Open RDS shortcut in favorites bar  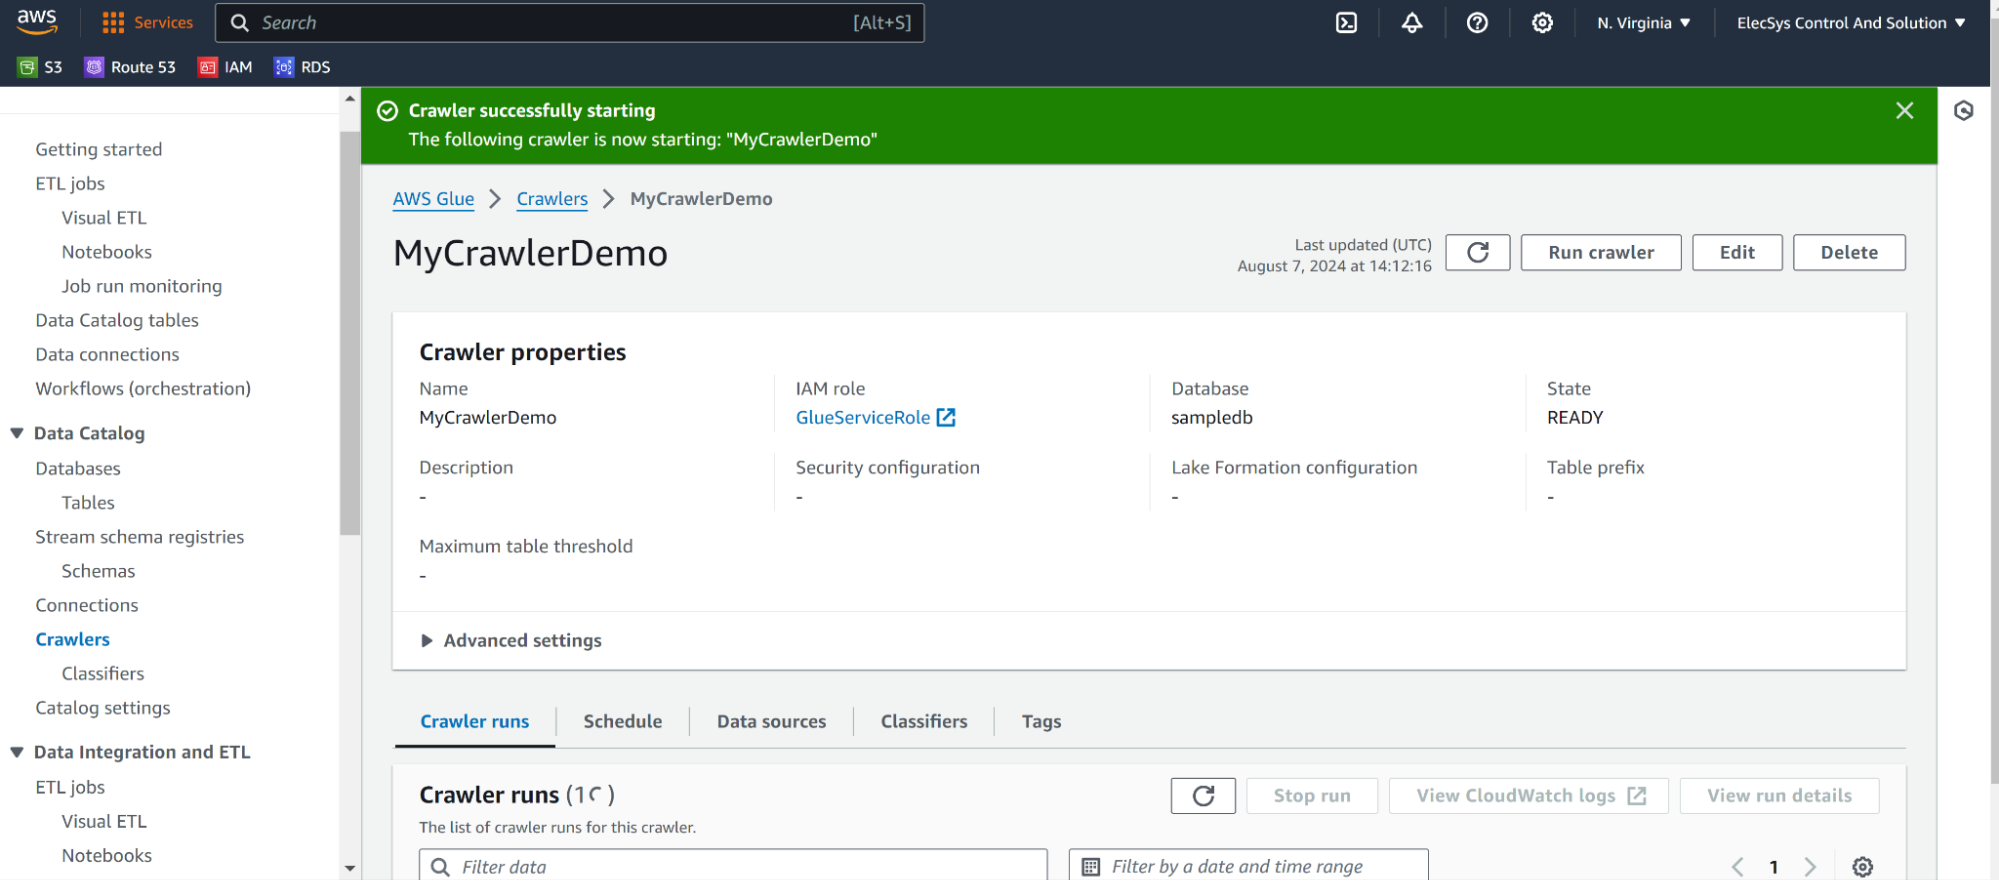(x=302, y=67)
